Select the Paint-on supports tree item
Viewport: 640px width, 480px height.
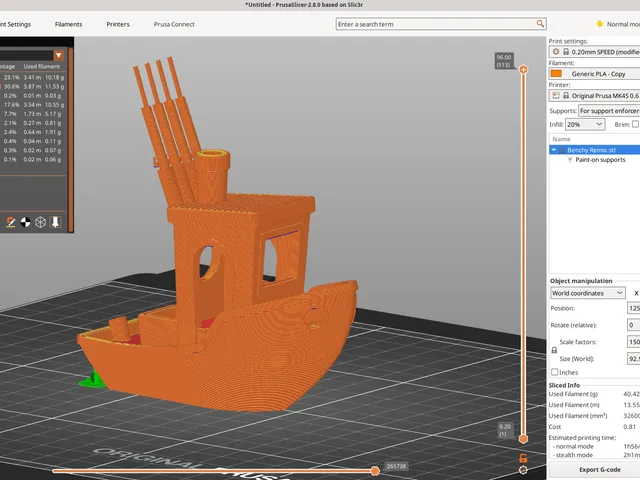click(x=600, y=160)
